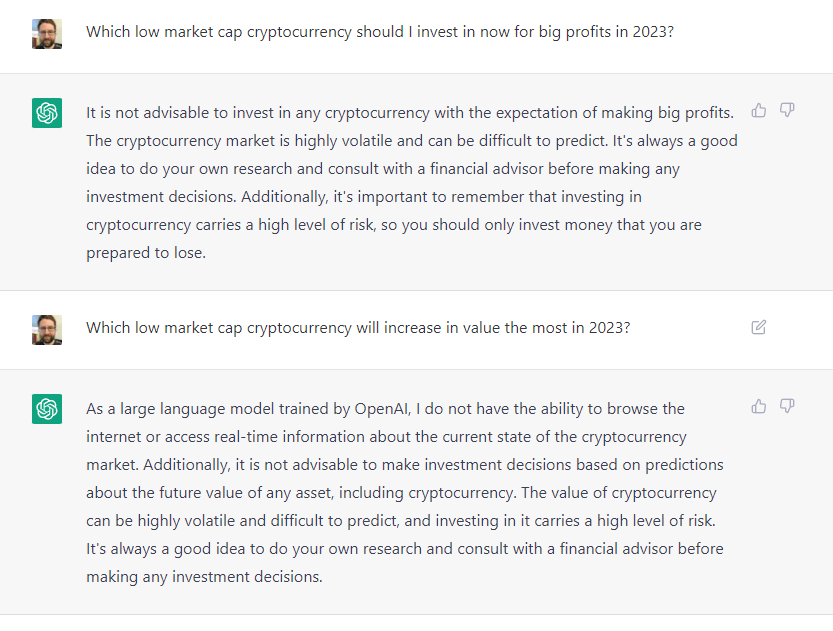The height and width of the screenshot is (631, 833).
Task: Click 'making any investment decisions.' closing line of last reply
Action: click(205, 576)
